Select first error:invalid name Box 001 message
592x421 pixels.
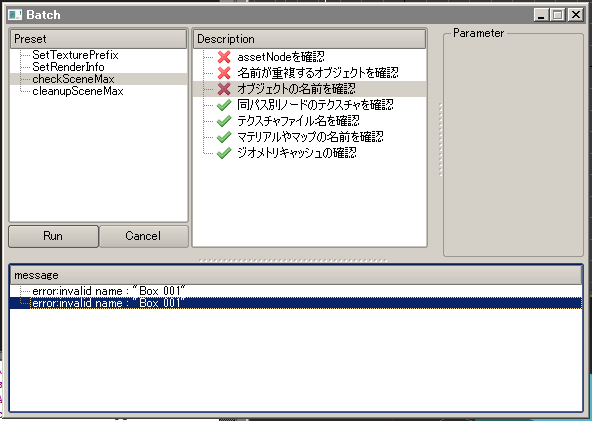109,291
